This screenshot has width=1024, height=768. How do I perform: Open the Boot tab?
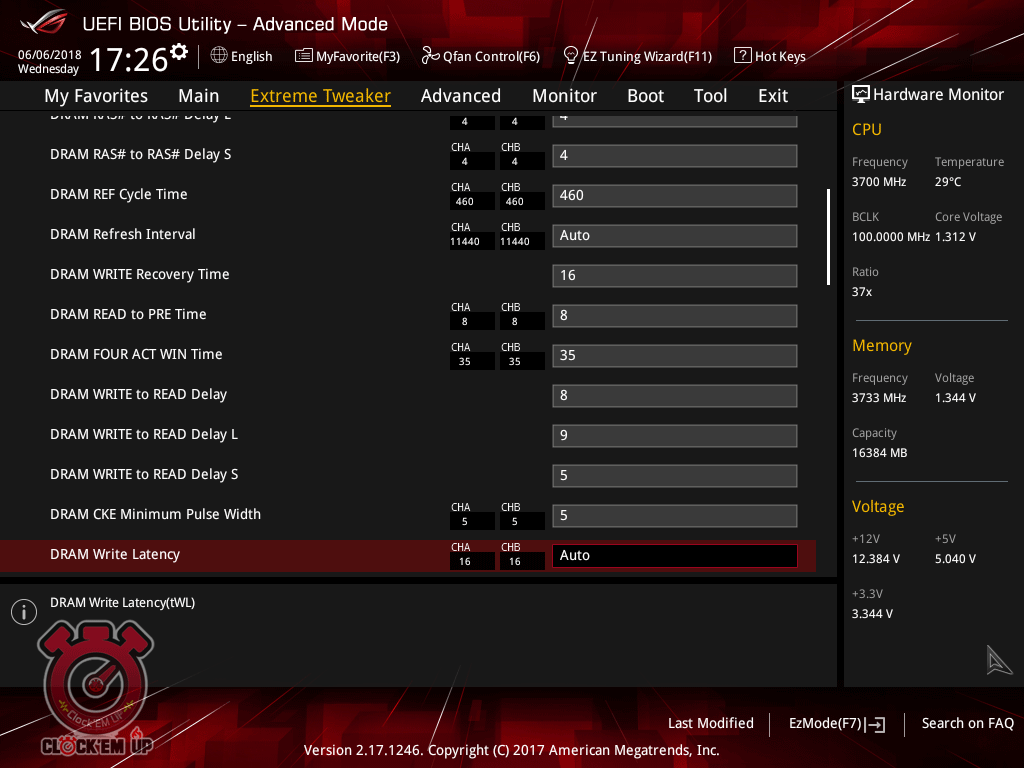645,96
